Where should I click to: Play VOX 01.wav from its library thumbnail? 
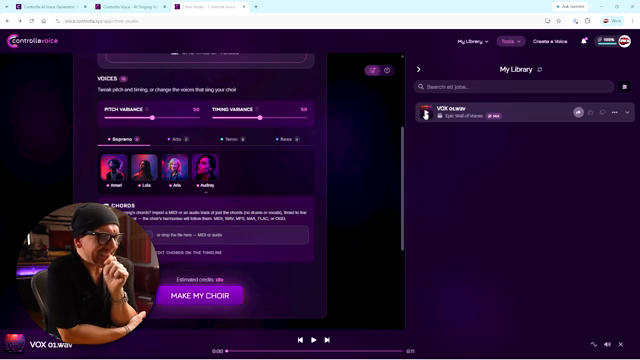coord(426,113)
